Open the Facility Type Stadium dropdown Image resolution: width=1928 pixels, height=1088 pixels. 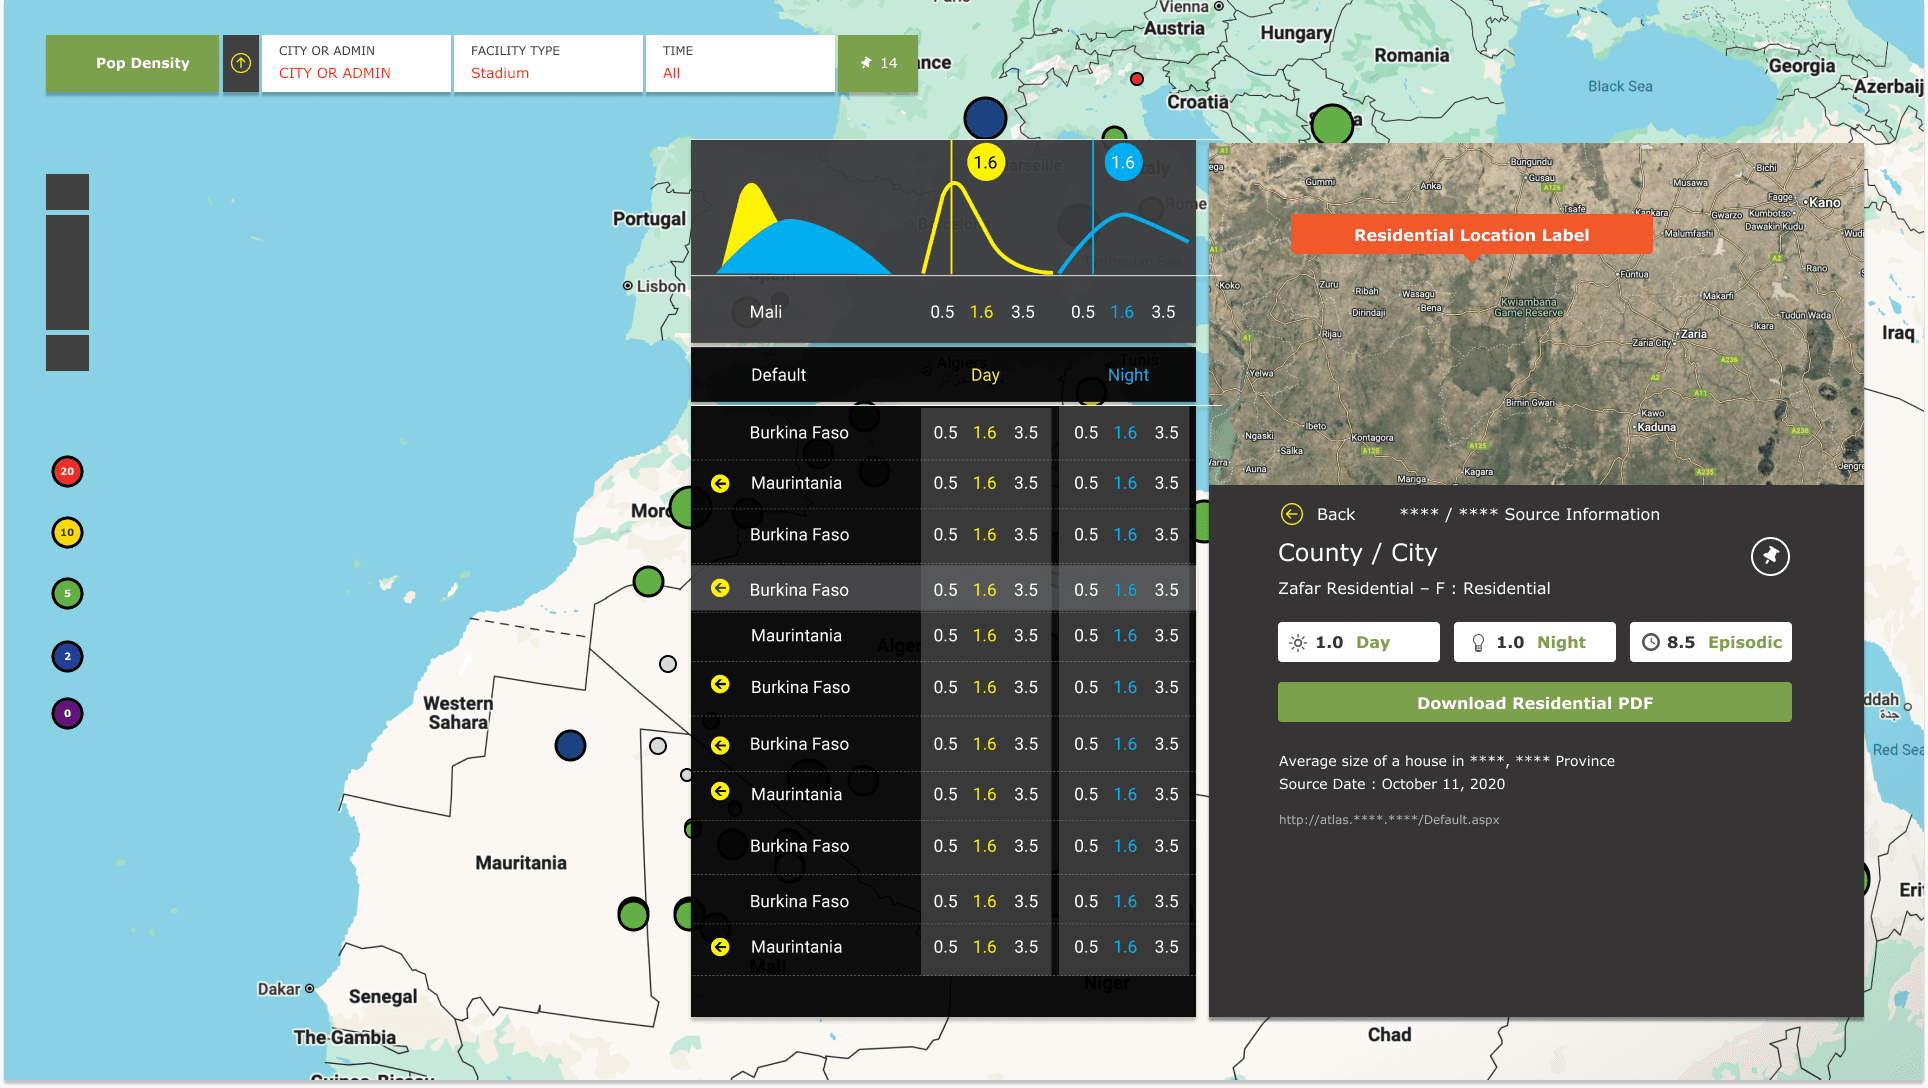548,63
